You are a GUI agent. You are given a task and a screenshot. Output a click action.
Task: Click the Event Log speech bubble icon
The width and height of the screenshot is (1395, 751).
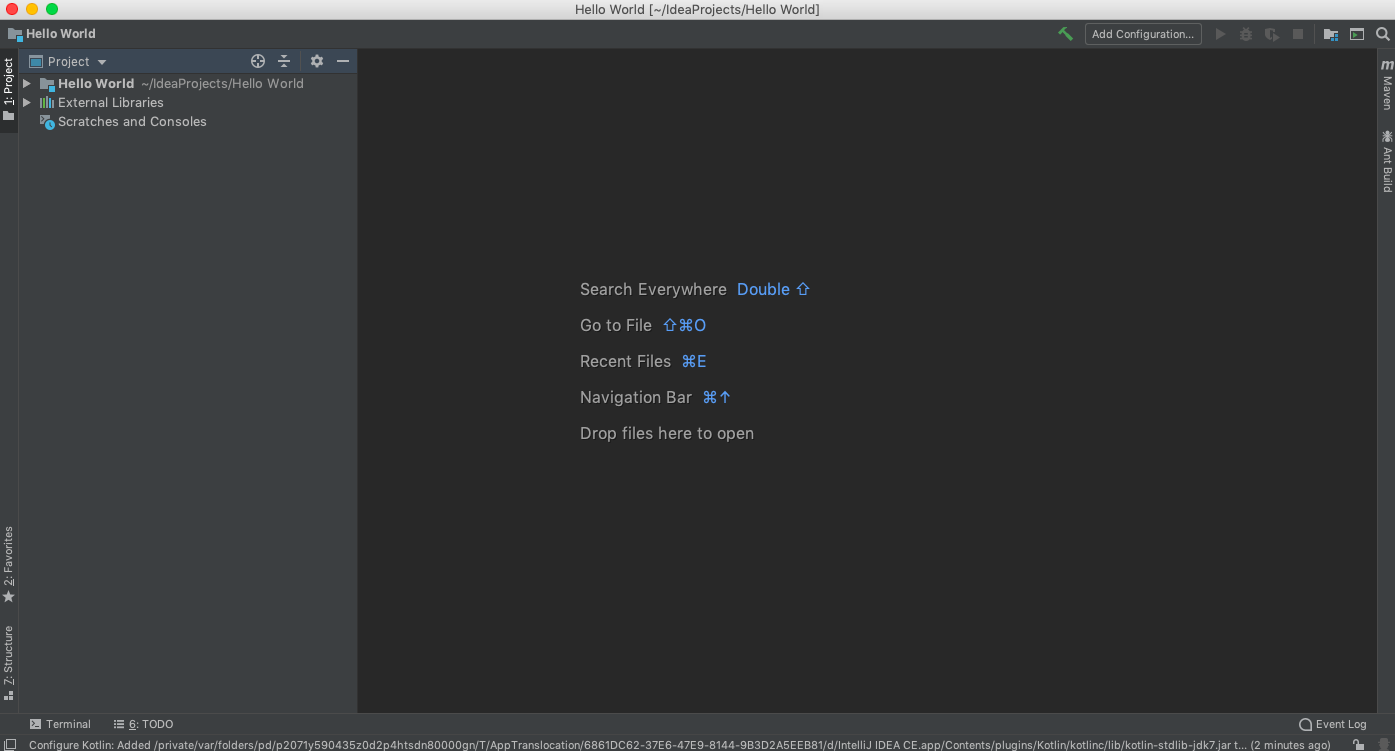pos(1305,724)
